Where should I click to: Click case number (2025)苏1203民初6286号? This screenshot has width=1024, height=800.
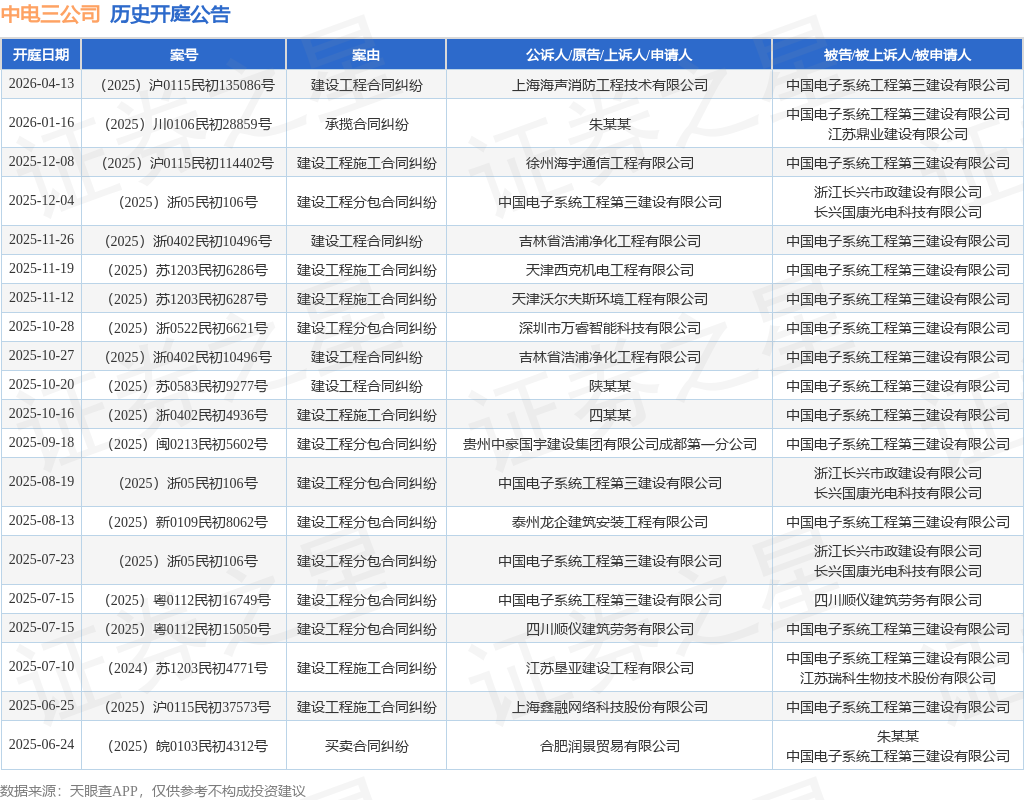[184, 270]
